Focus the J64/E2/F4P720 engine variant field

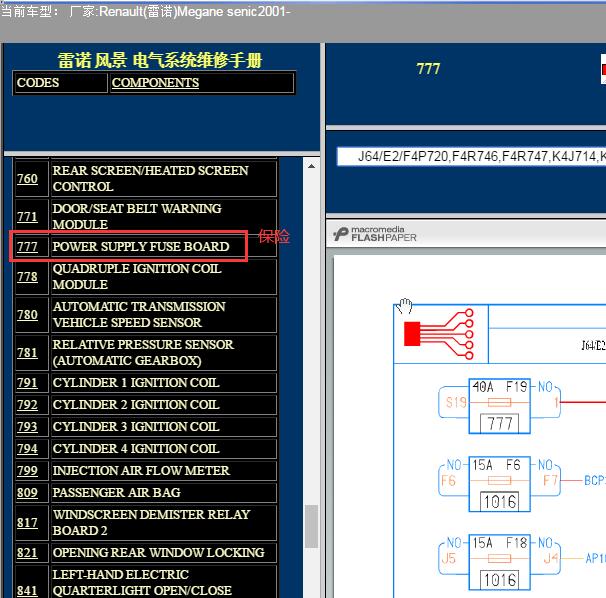click(471, 157)
